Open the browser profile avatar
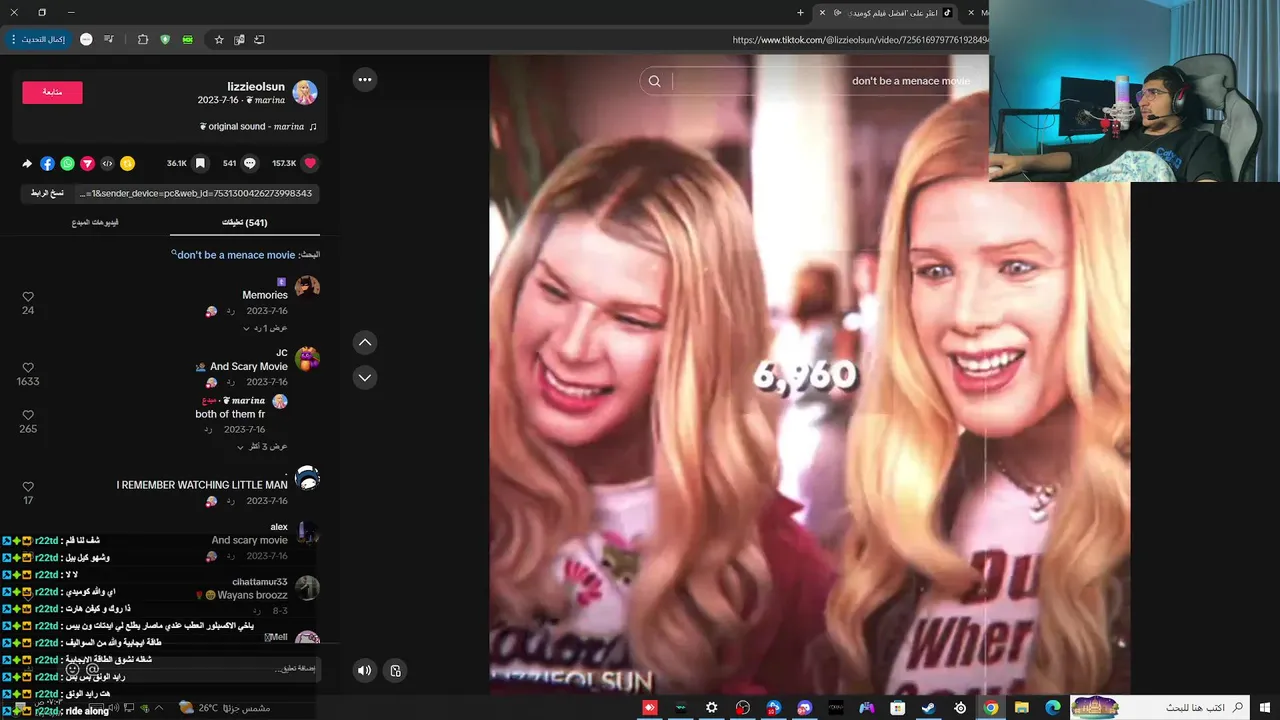 (86, 40)
